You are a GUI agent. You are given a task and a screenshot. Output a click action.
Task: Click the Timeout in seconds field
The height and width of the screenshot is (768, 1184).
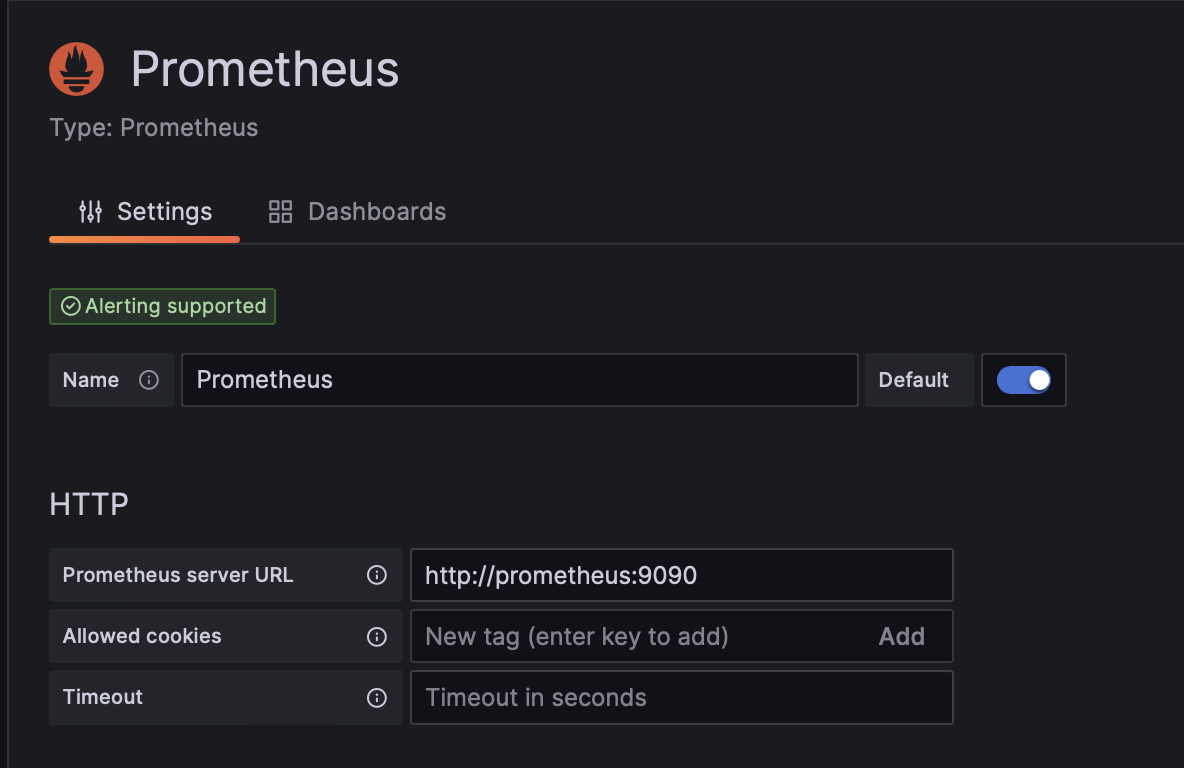click(x=681, y=697)
